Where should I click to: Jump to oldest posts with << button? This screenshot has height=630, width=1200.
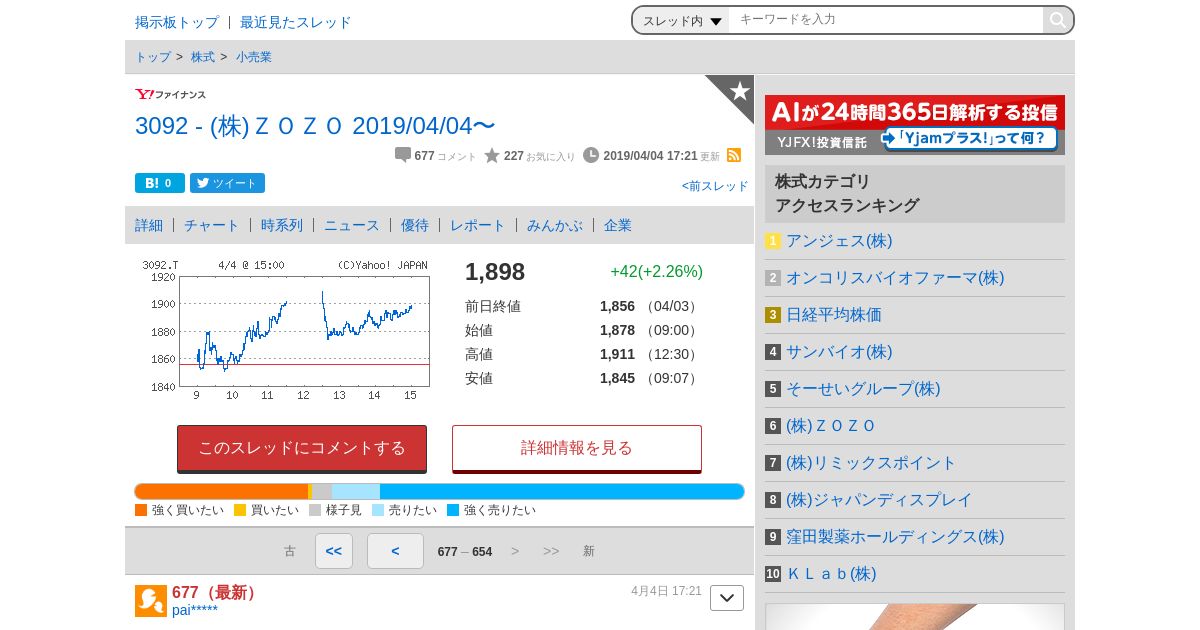pos(334,551)
